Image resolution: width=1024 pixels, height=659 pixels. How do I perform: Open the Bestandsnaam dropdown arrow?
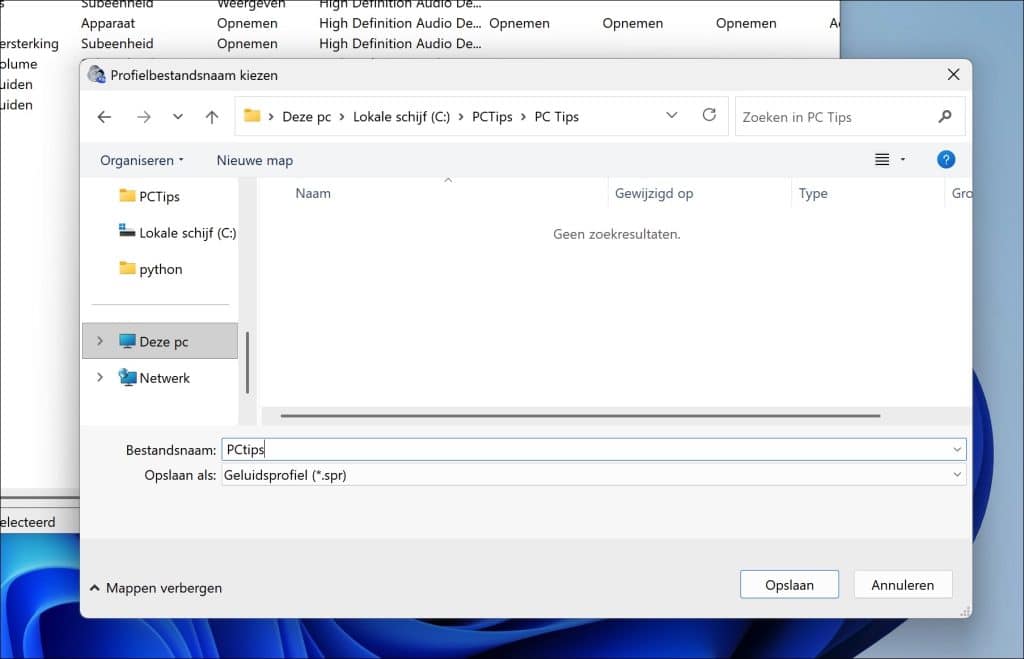[x=957, y=449]
